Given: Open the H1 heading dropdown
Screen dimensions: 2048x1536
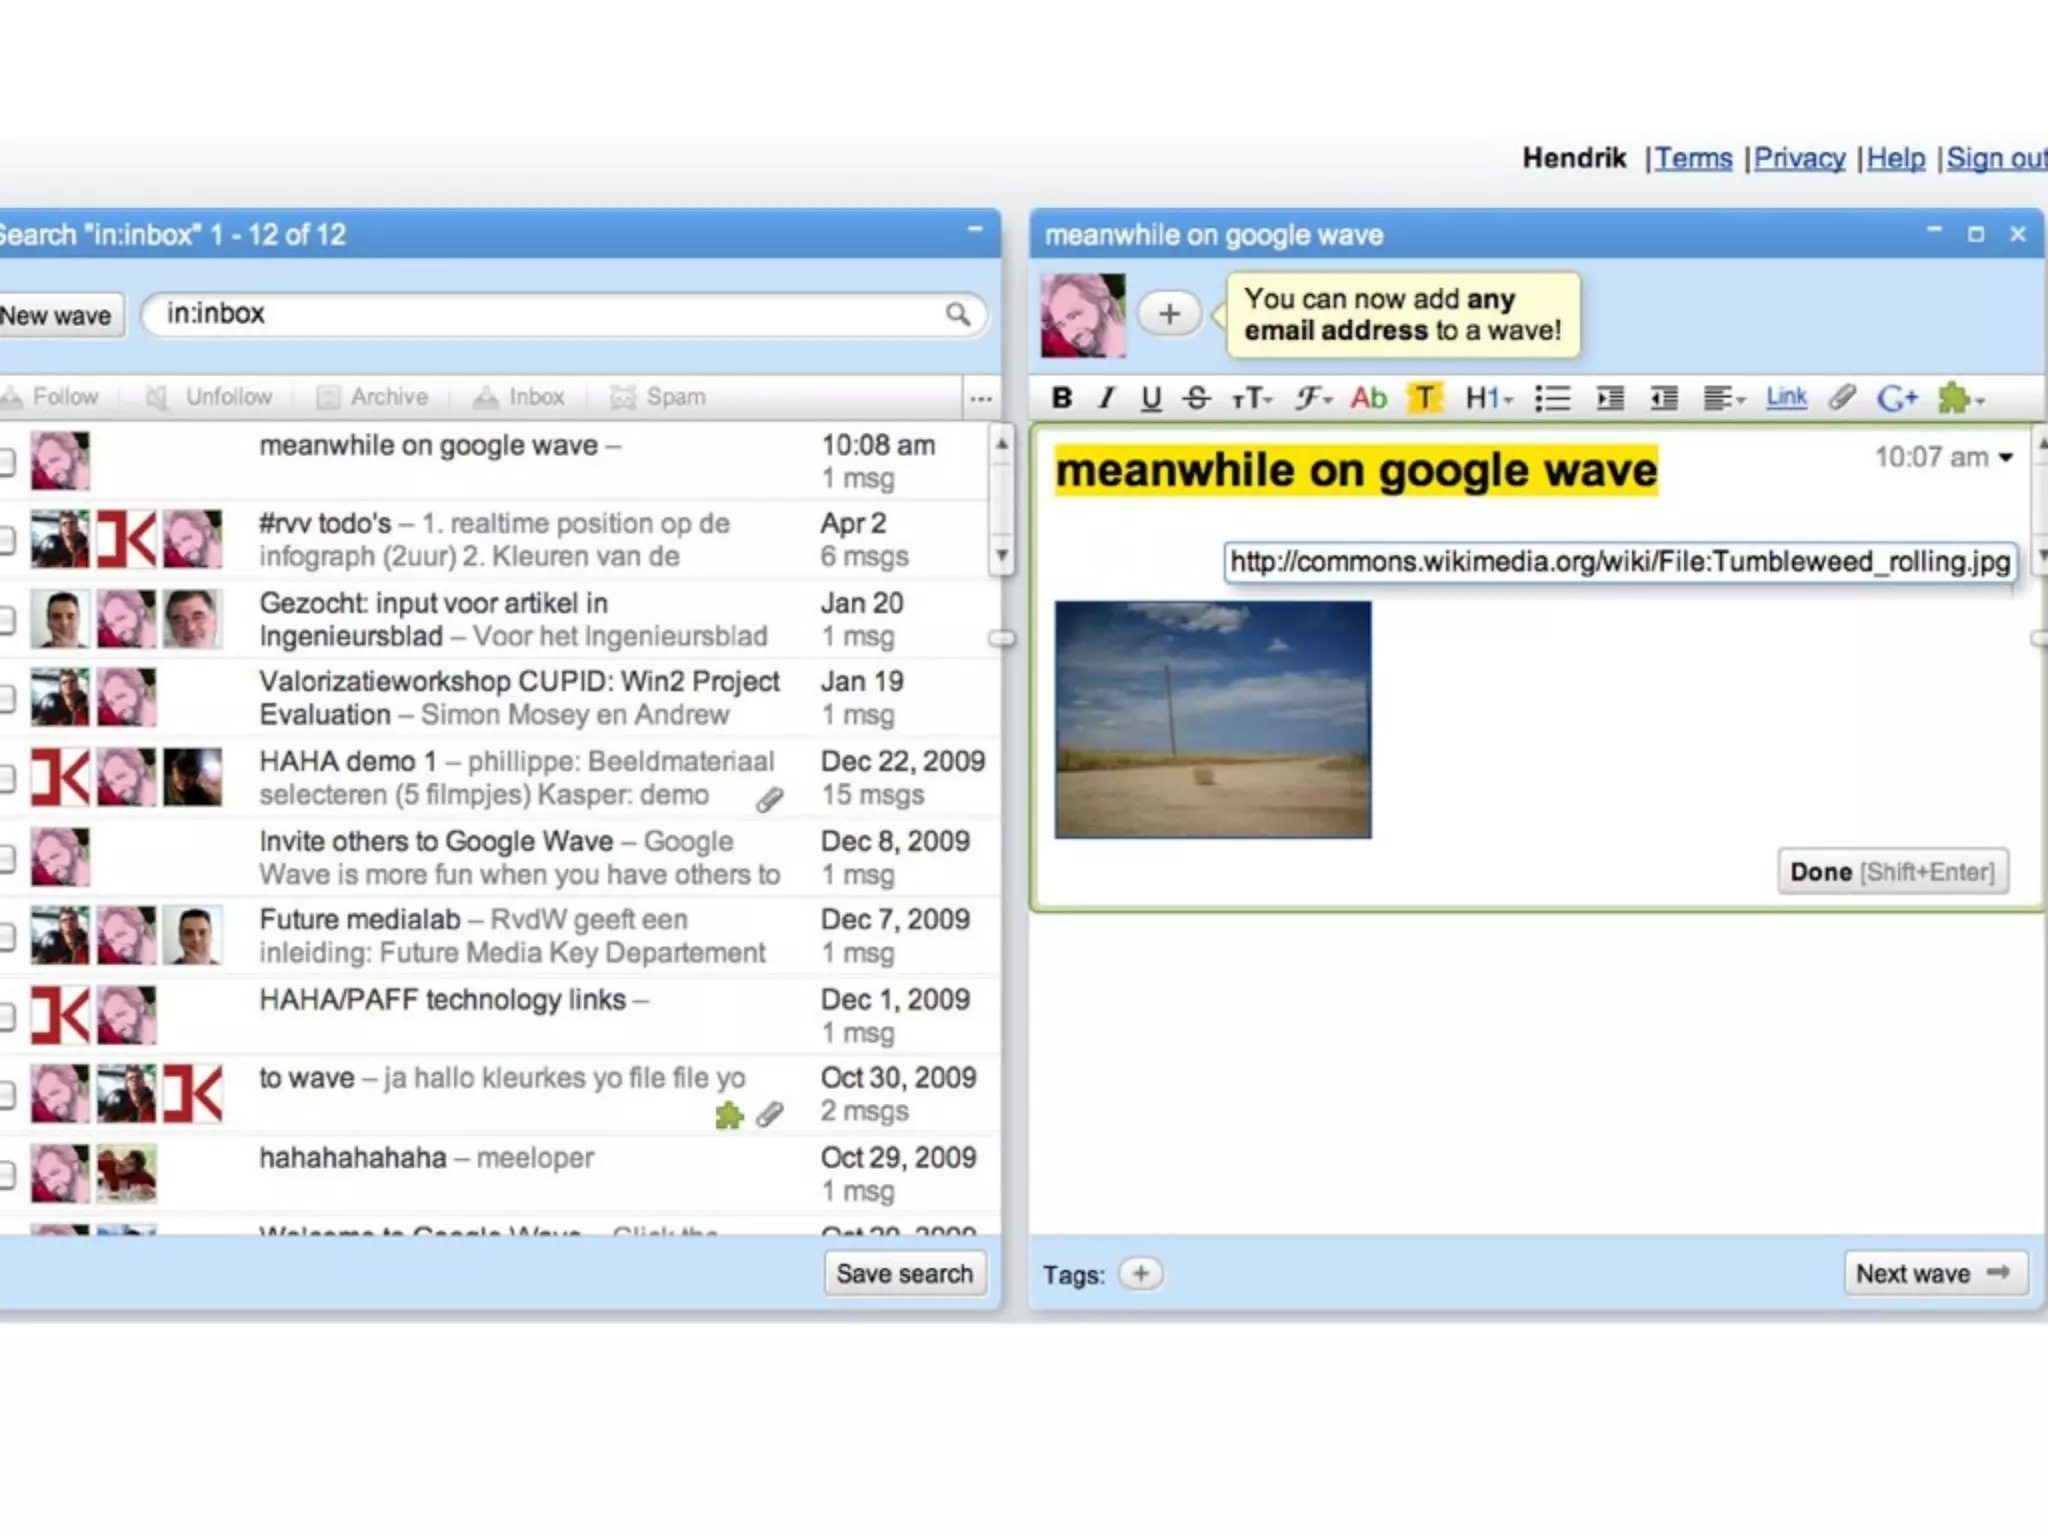Looking at the screenshot, I should tap(1488, 398).
